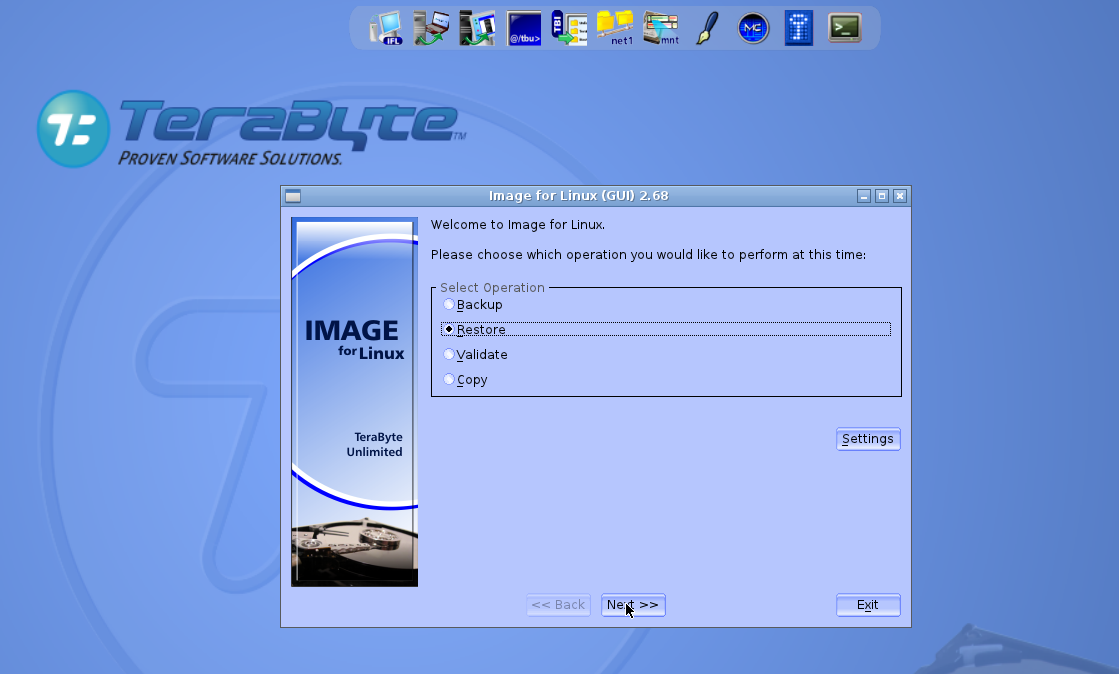1119x674 pixels.
Task: Open the Settings dialog
Action: pos(868,439)
